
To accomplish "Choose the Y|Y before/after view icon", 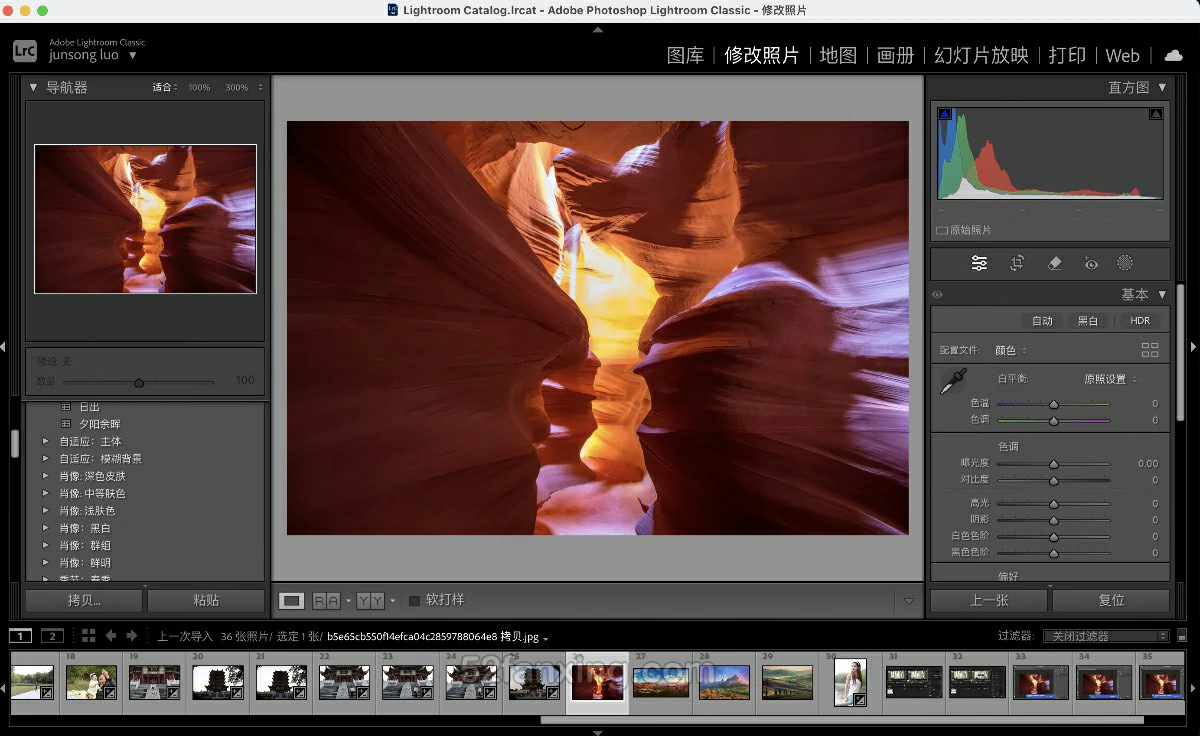I will (370, 601).
